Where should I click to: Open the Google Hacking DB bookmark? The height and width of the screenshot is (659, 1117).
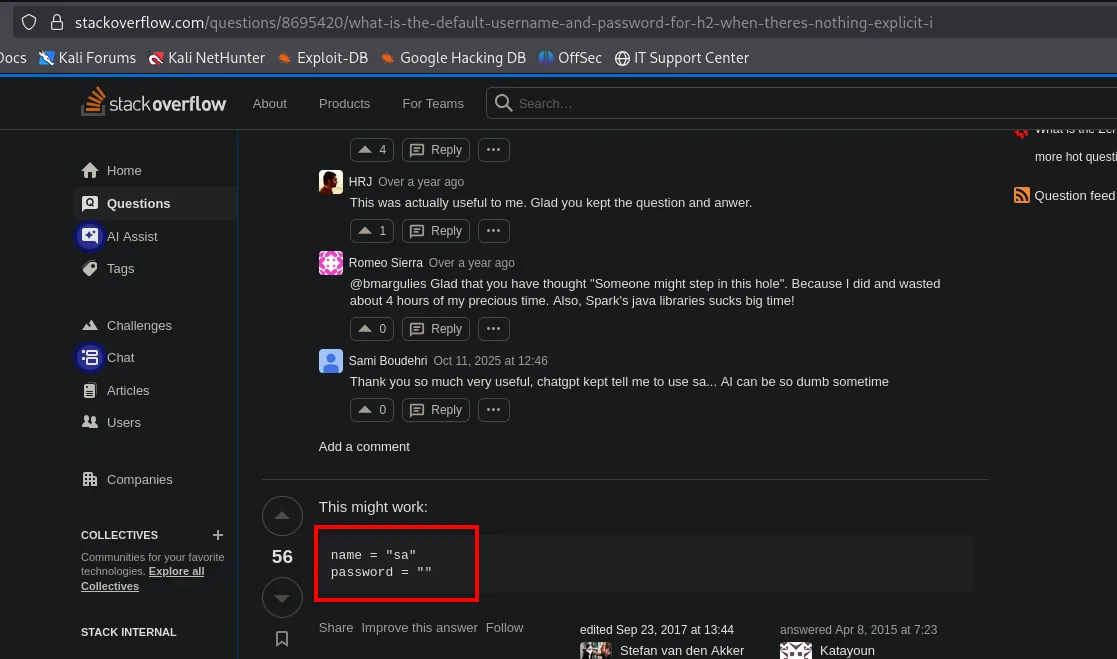click(453, 58)
